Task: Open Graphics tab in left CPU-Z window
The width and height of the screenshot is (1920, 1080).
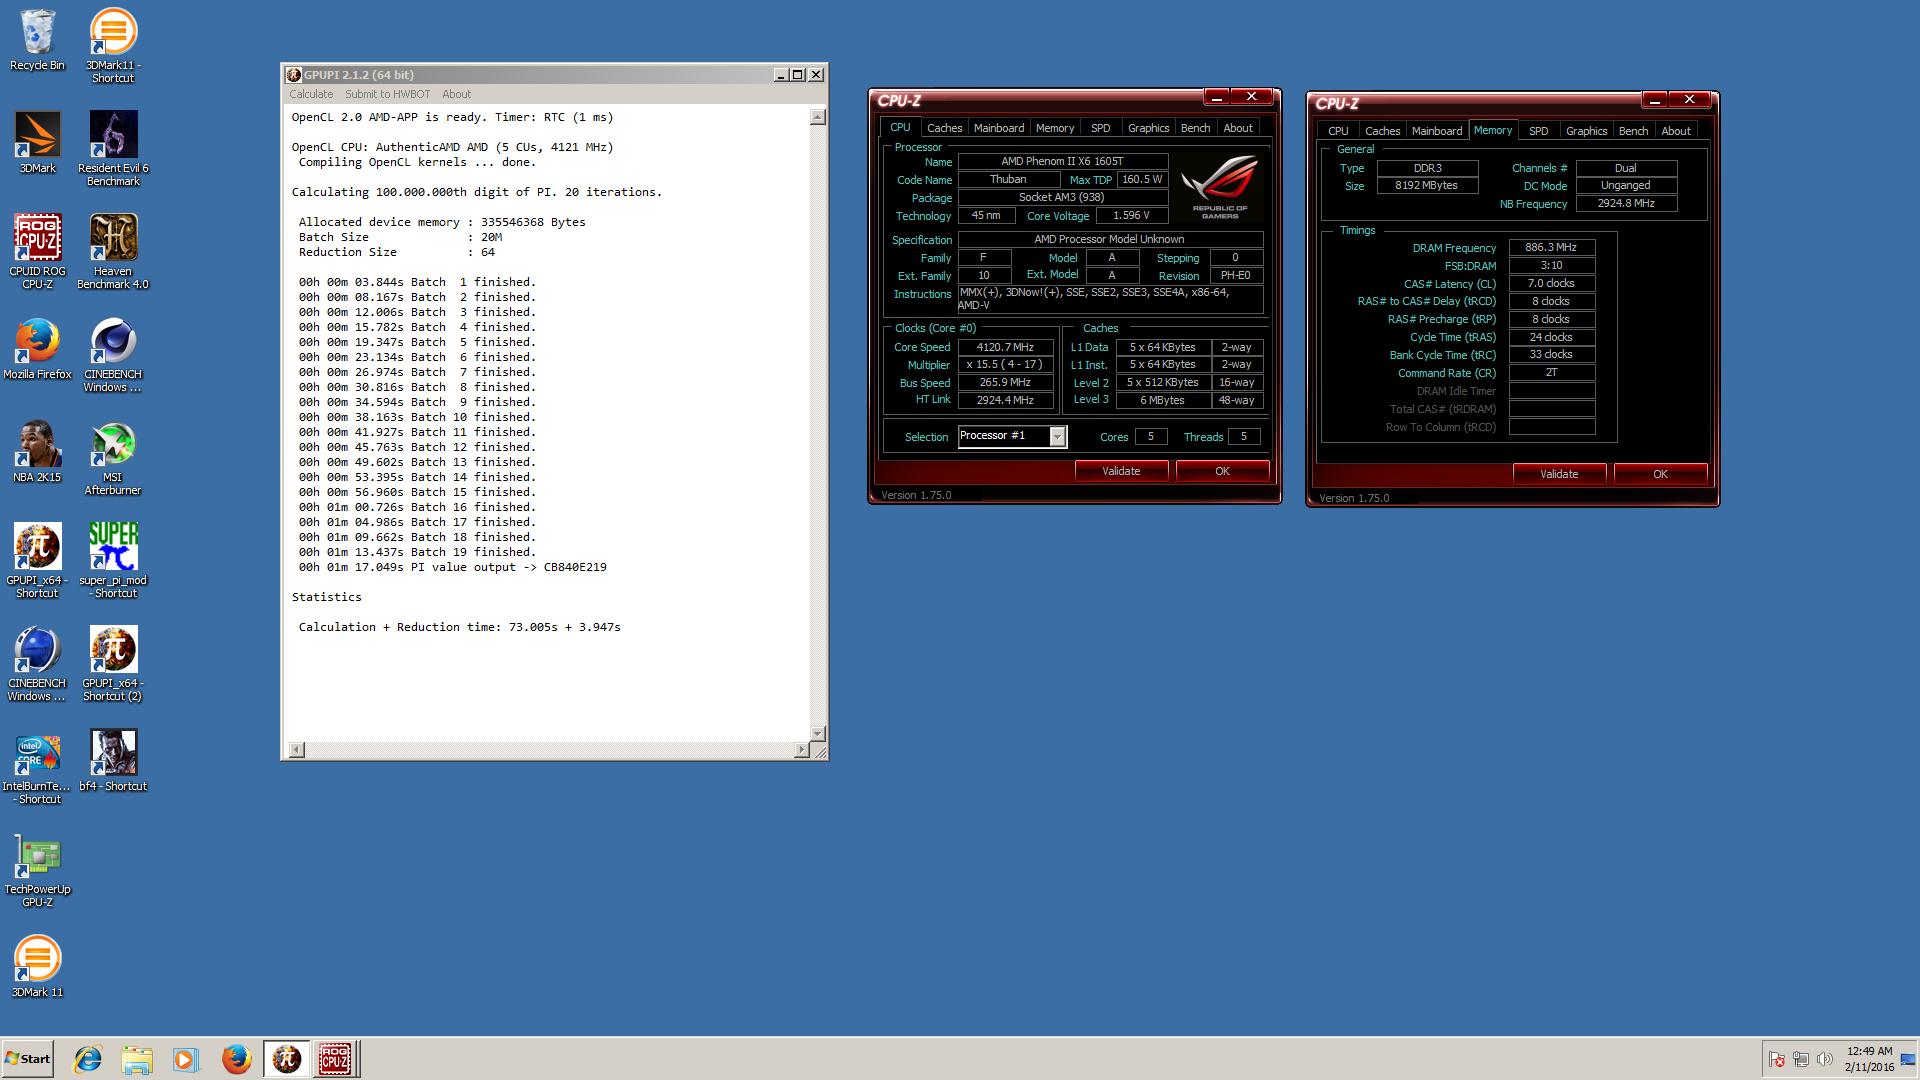Action: point(1148,128)
